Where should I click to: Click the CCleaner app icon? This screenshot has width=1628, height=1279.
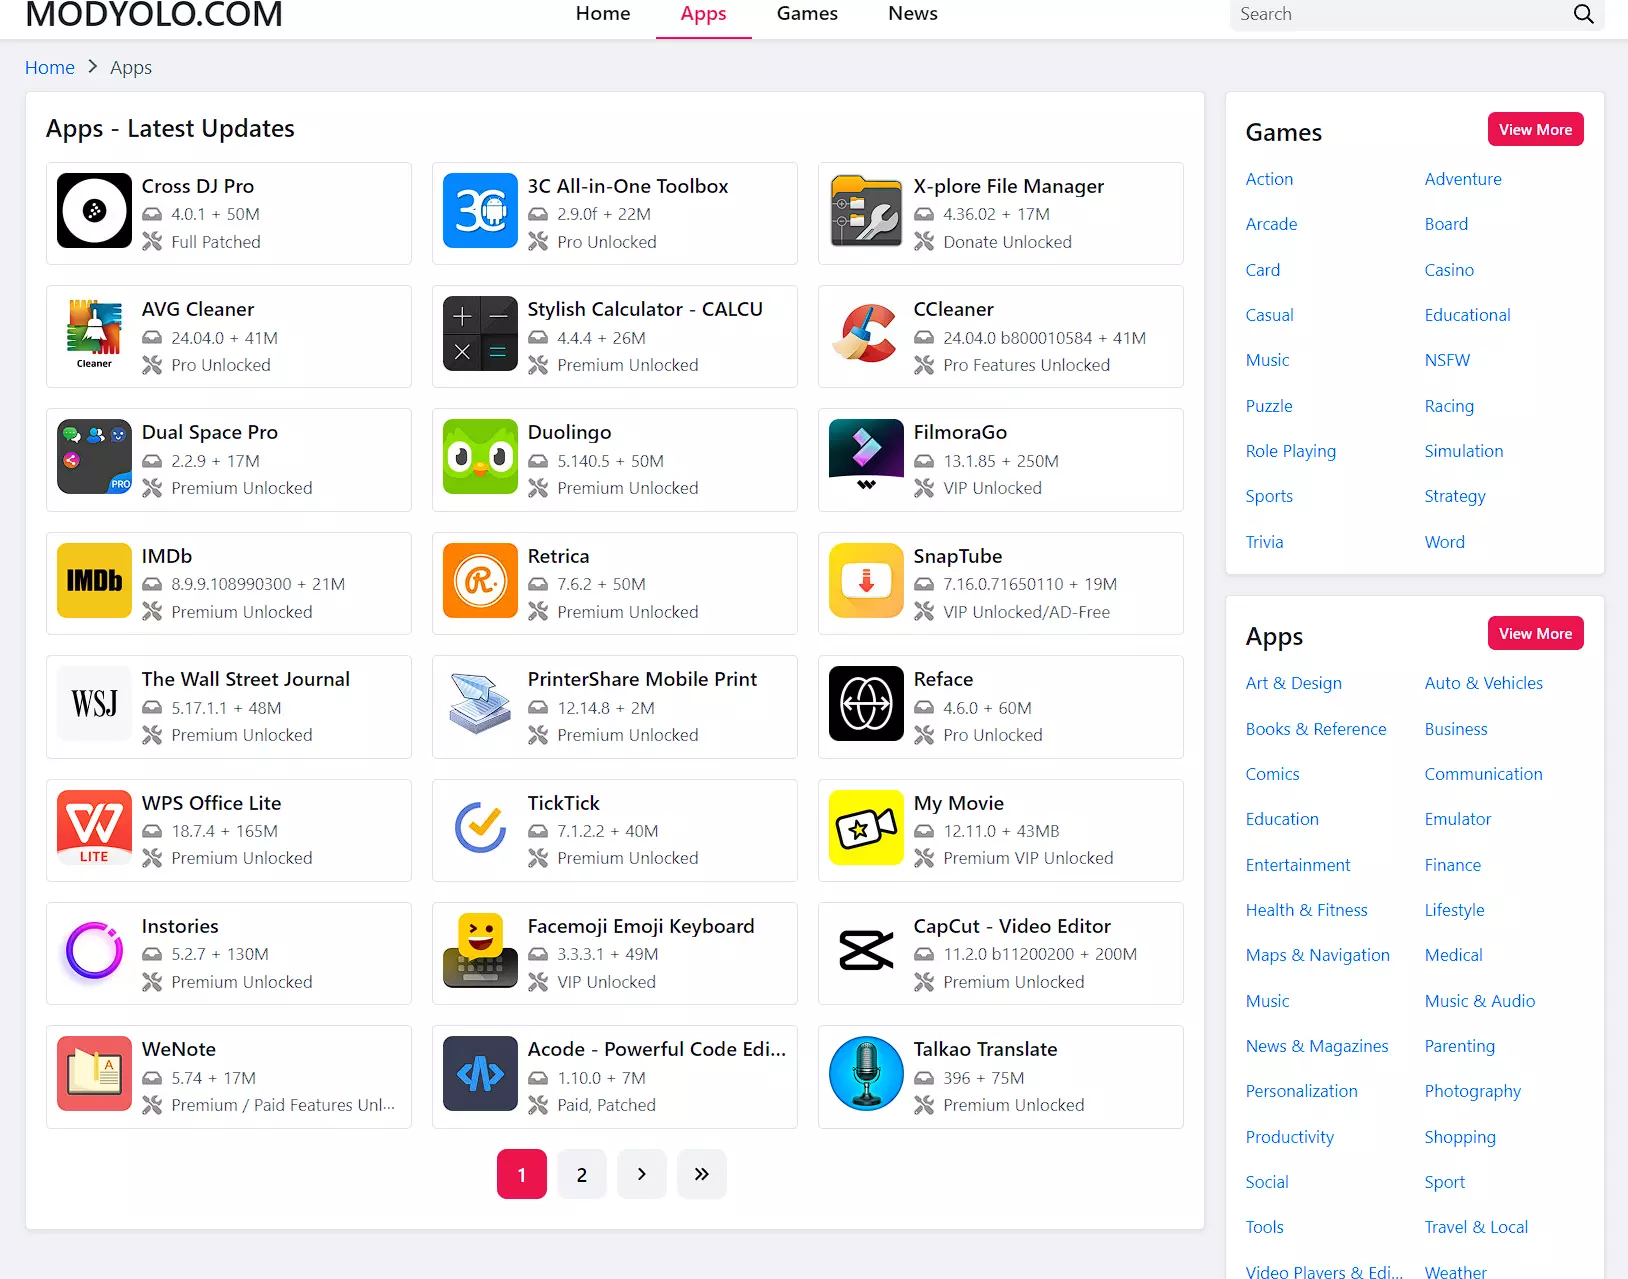(x=866, y=334)
